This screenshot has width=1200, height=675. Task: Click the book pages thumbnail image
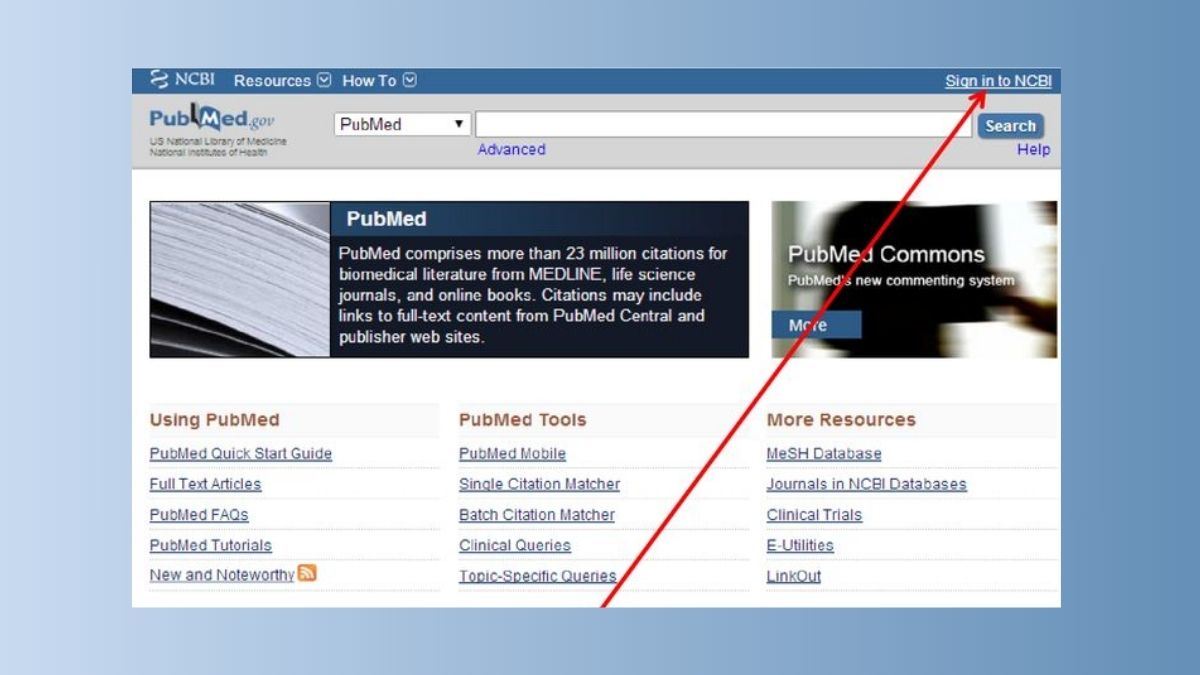click(x=240, y=279)
